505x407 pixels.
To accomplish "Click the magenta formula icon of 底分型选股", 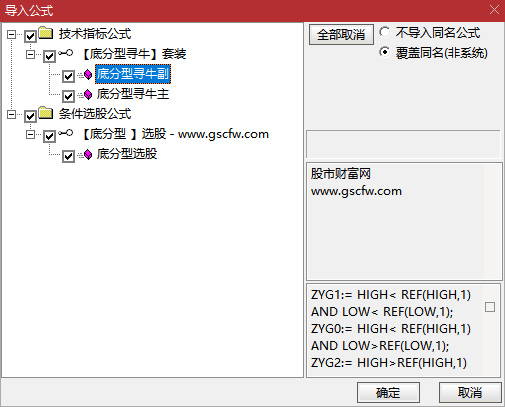I will pos(88,154).
